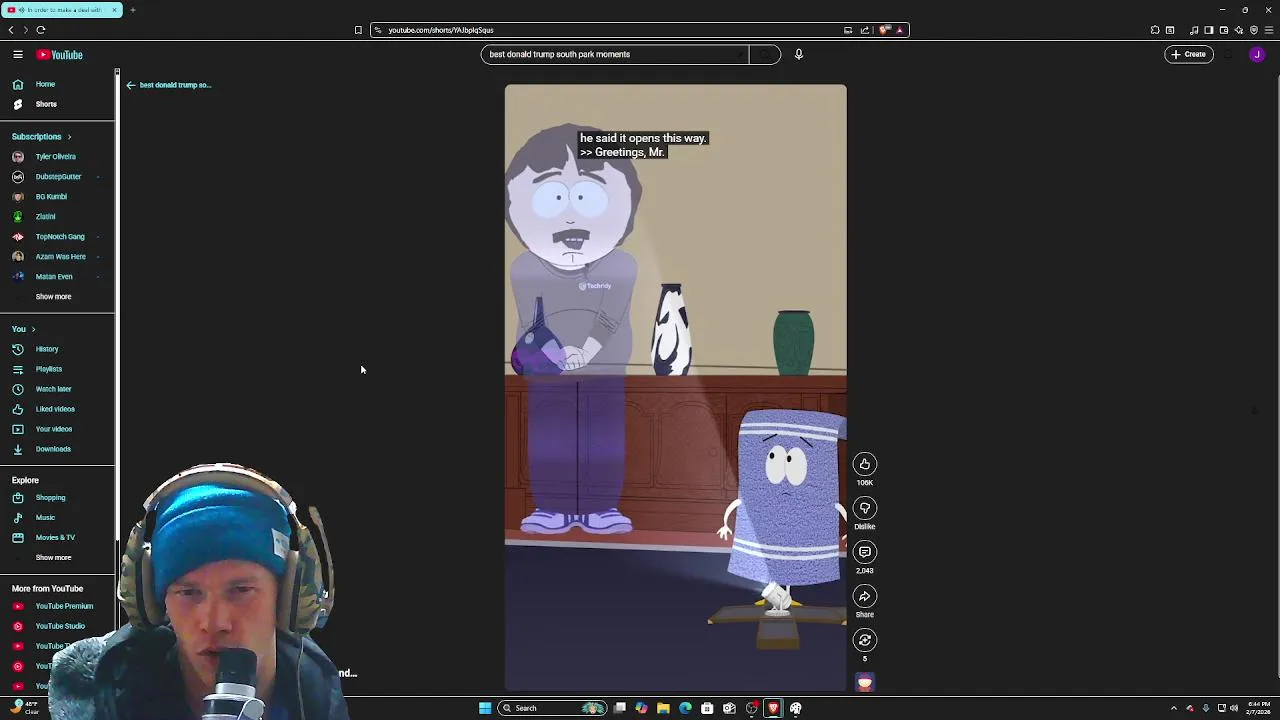Open the comments panel with 2,043 comments
The image size is (1280, 720).
pos(865,552)
